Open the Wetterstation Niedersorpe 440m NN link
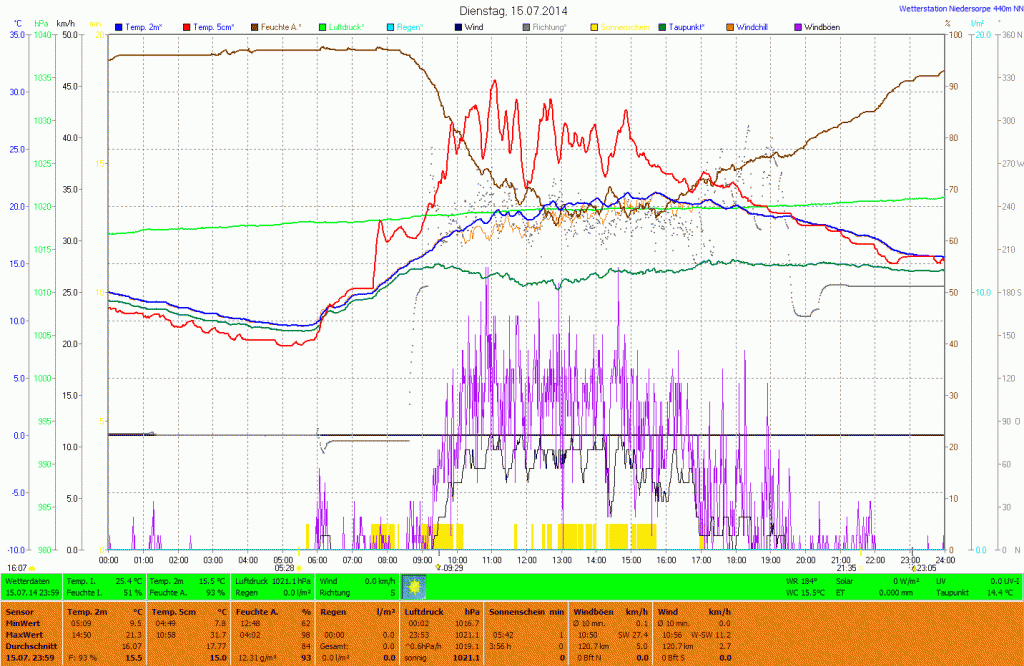This screenshot has height=666, width=1024. (959, 9)
